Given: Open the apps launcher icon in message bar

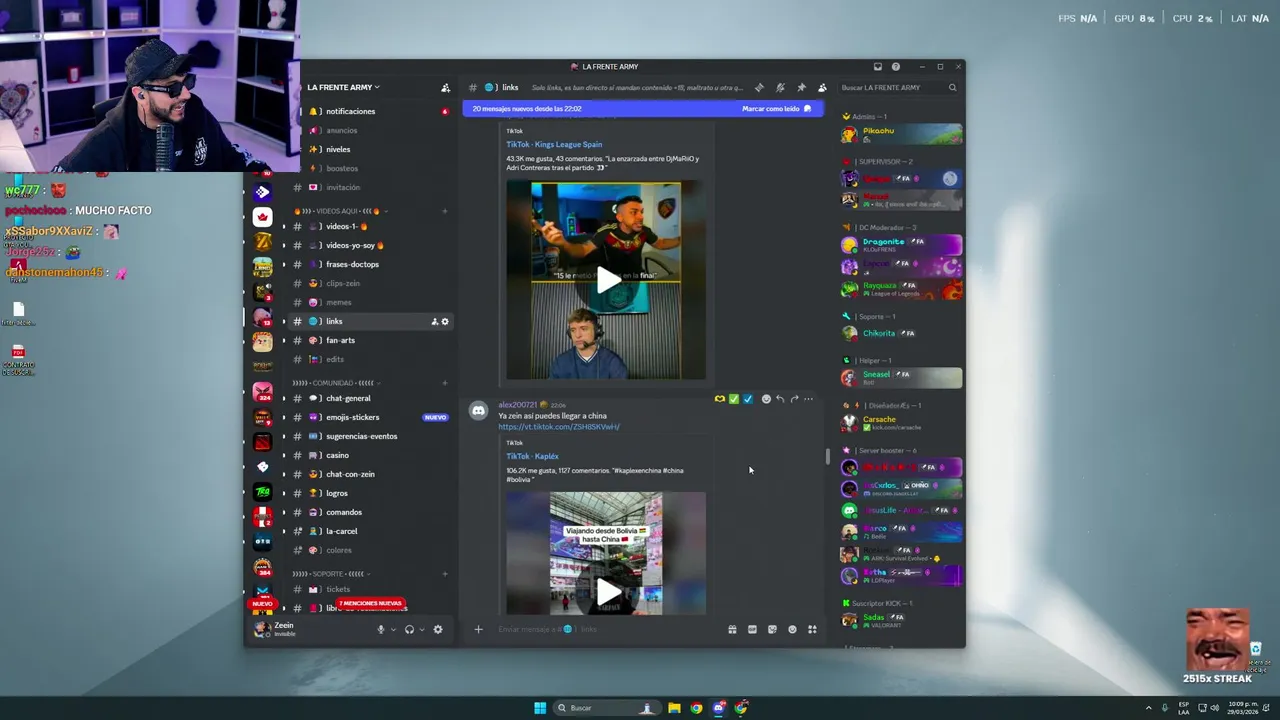Looking at the screenshot, I should [812, 629].
